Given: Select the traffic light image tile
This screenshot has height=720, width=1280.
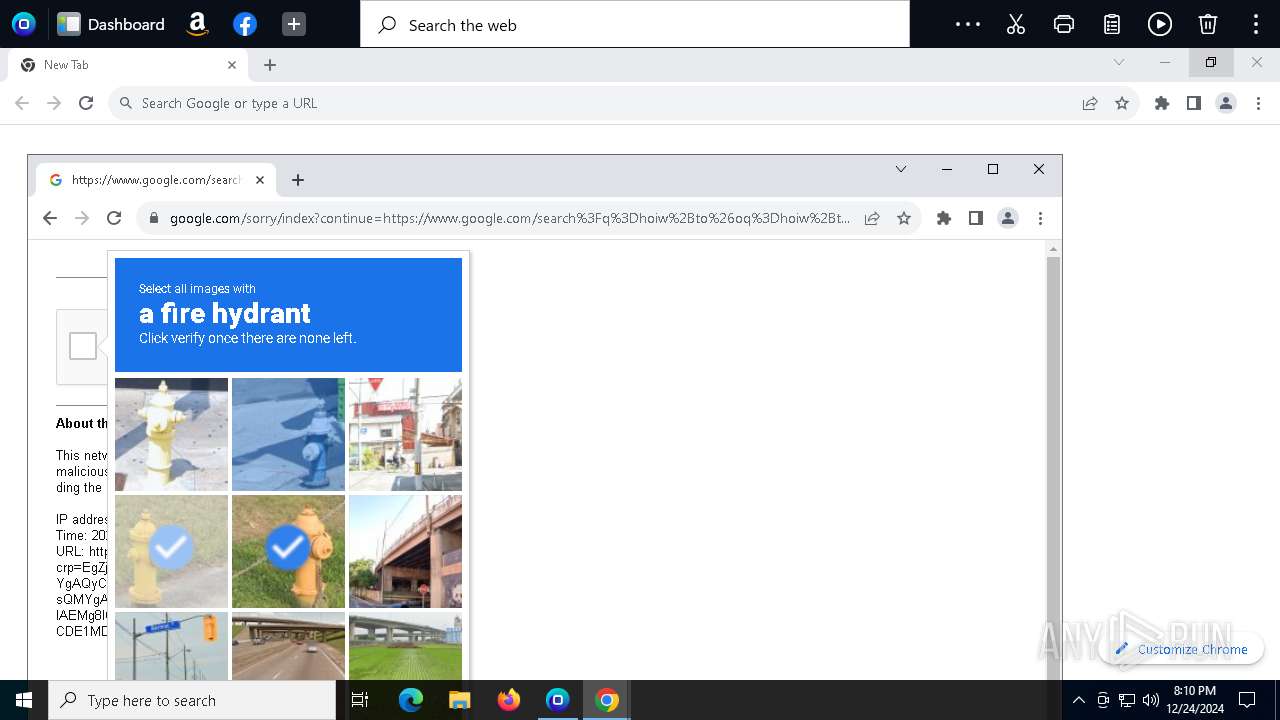Looking at the screenshot, I should [x=171, y=646].
